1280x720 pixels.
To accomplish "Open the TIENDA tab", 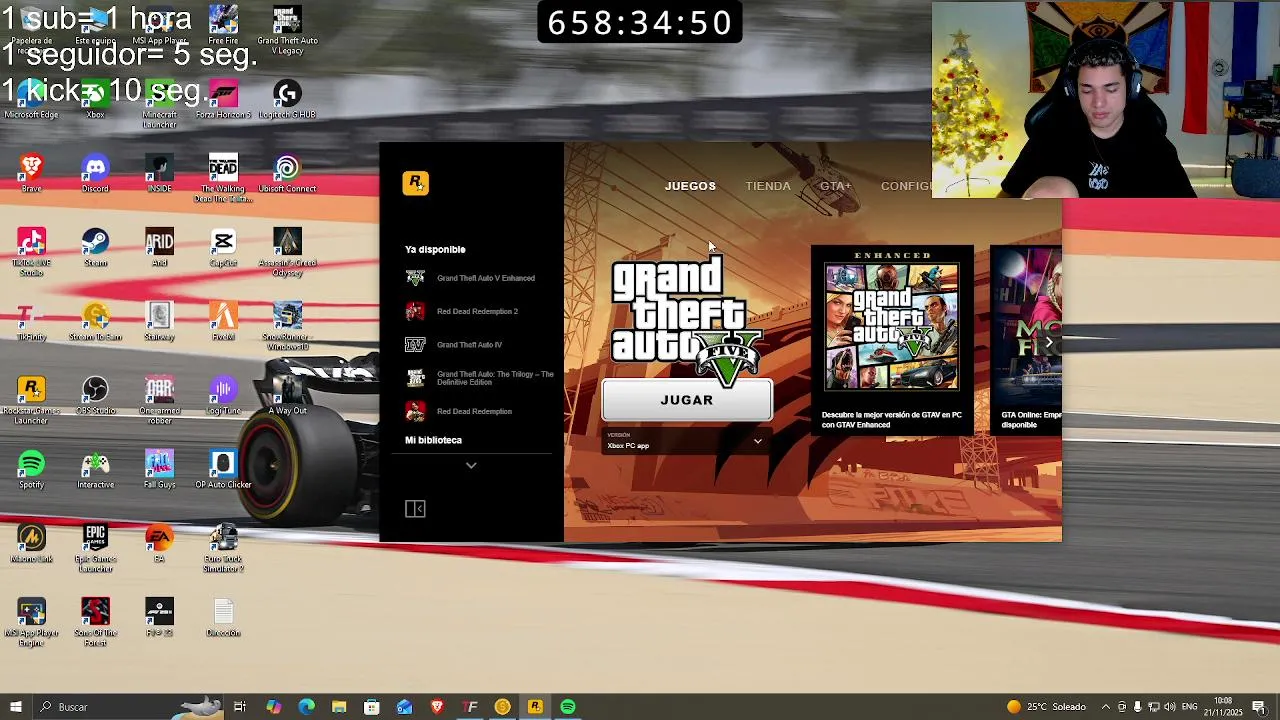I will [768, 186].
